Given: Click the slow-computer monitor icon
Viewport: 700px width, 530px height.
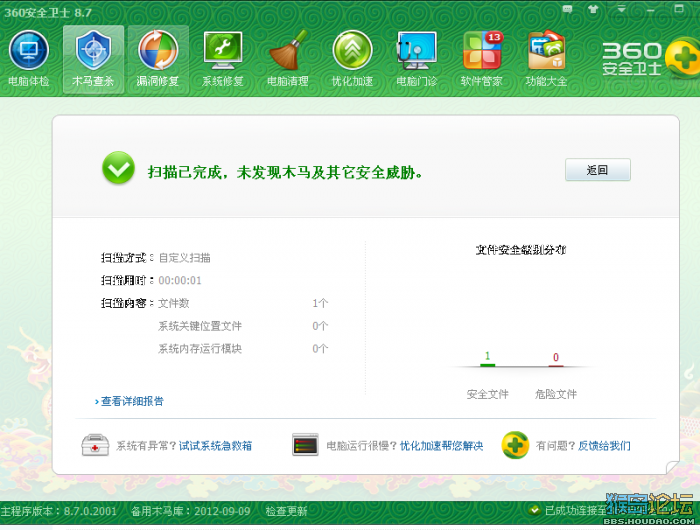Looking at the screenshot, I should [x=305, y=445].
